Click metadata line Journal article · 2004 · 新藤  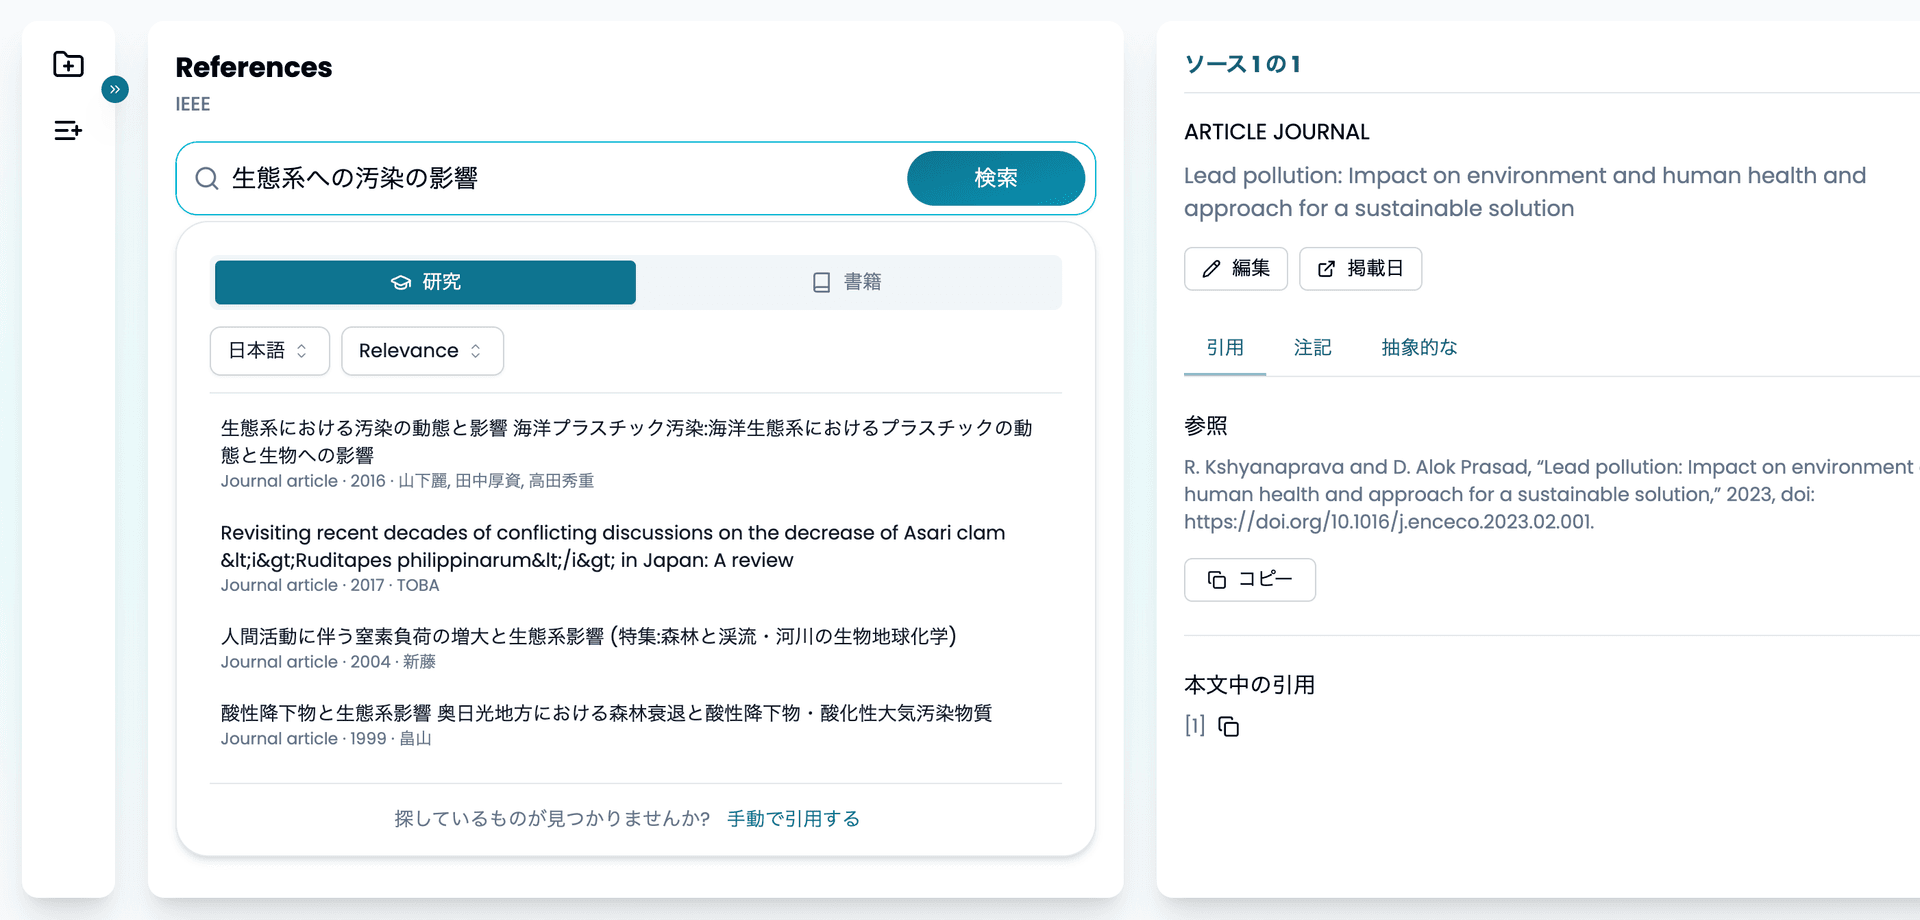pos(328,662)
